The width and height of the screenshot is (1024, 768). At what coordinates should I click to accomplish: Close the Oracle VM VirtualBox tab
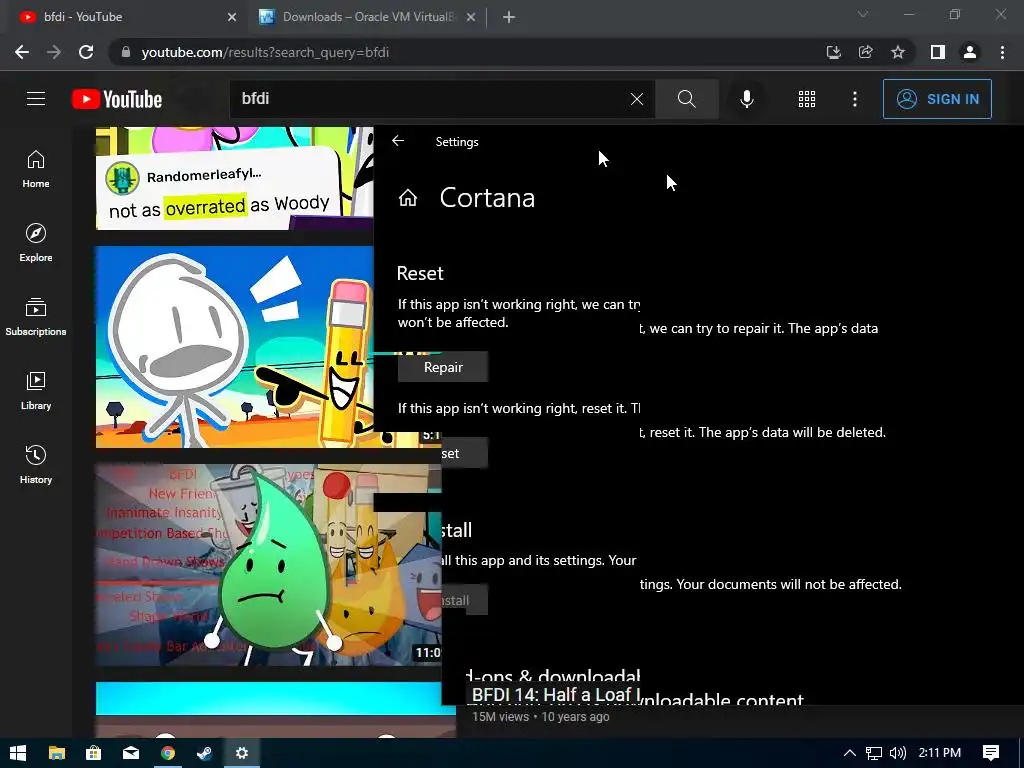471,17
